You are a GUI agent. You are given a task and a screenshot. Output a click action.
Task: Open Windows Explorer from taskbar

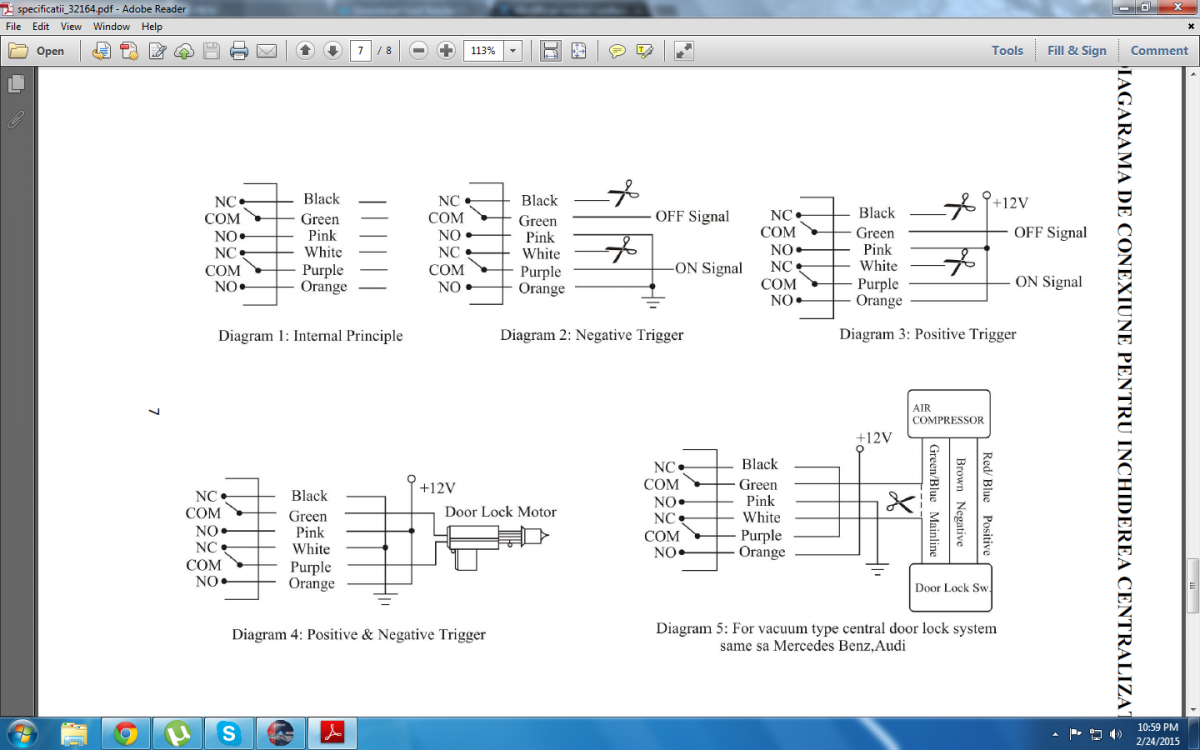click(74, 734)
